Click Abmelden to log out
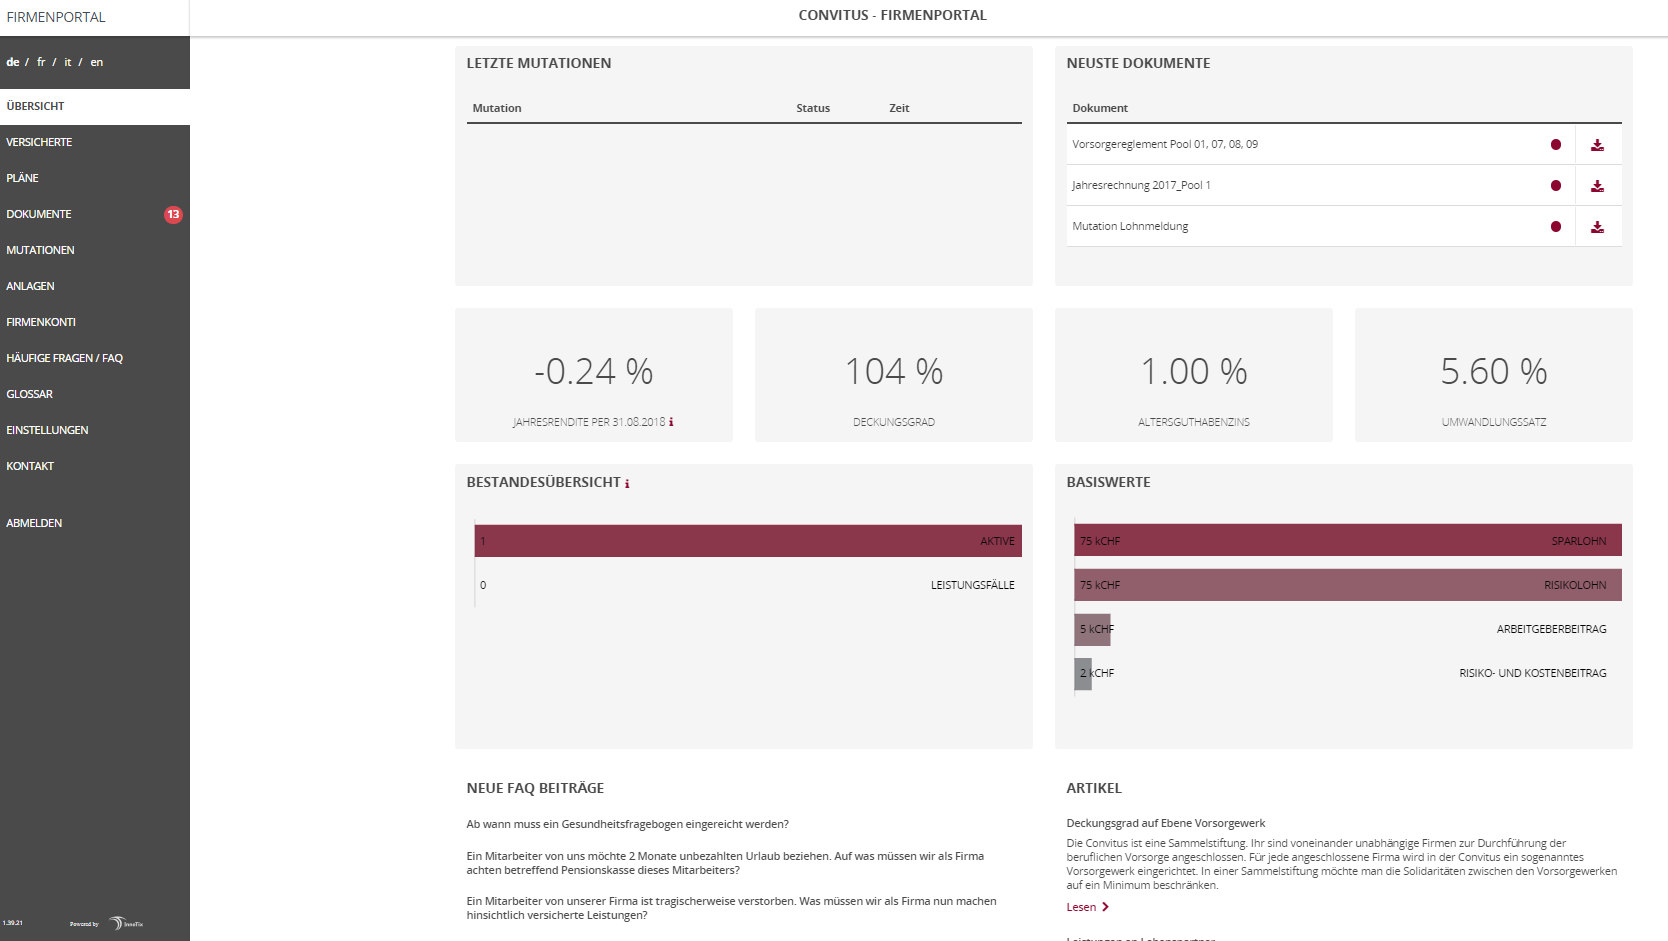Screen dimensions: 1668x941 tap(34, 523)
